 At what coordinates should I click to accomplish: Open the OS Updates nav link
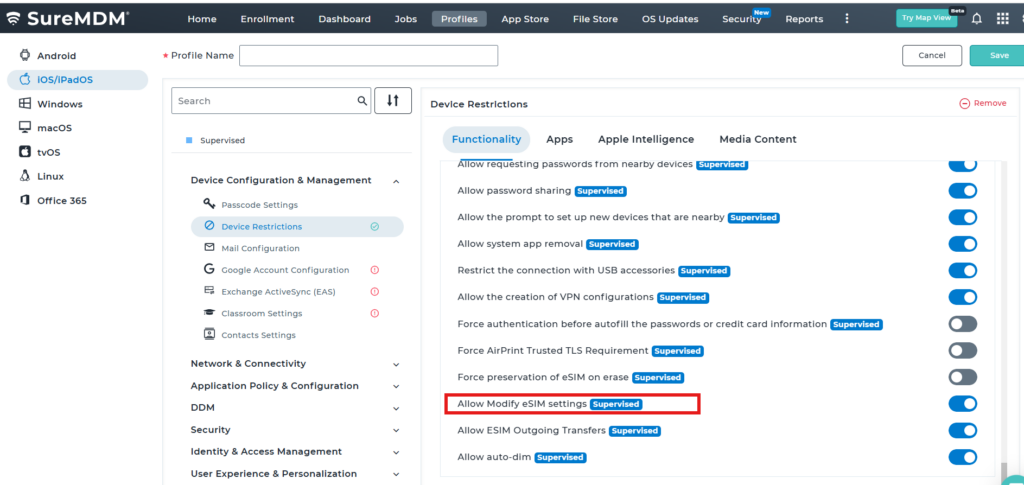coord(669,19)
